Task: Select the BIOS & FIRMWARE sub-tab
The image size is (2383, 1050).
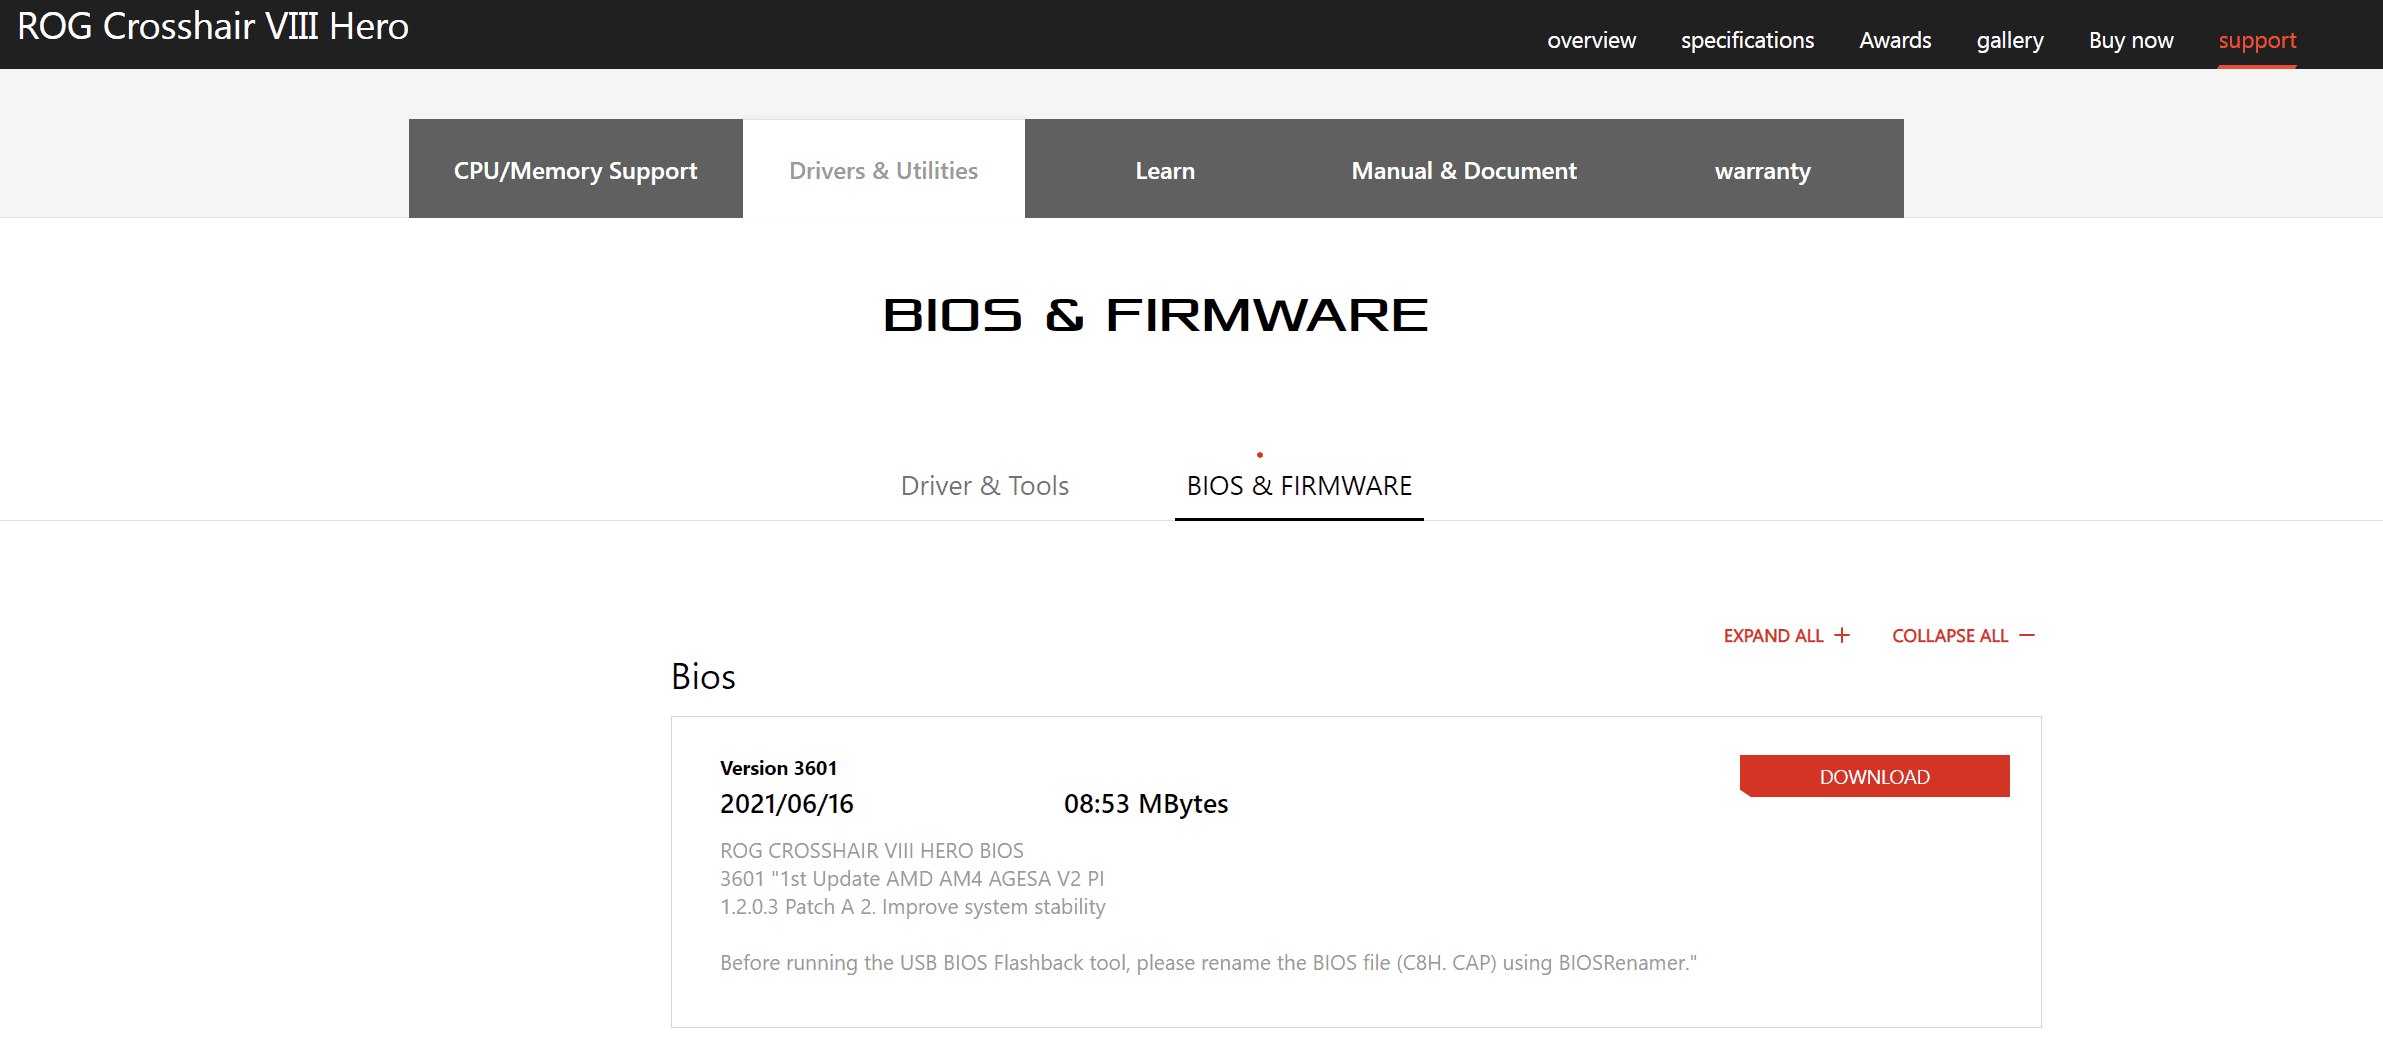Action: [1299, 486]
